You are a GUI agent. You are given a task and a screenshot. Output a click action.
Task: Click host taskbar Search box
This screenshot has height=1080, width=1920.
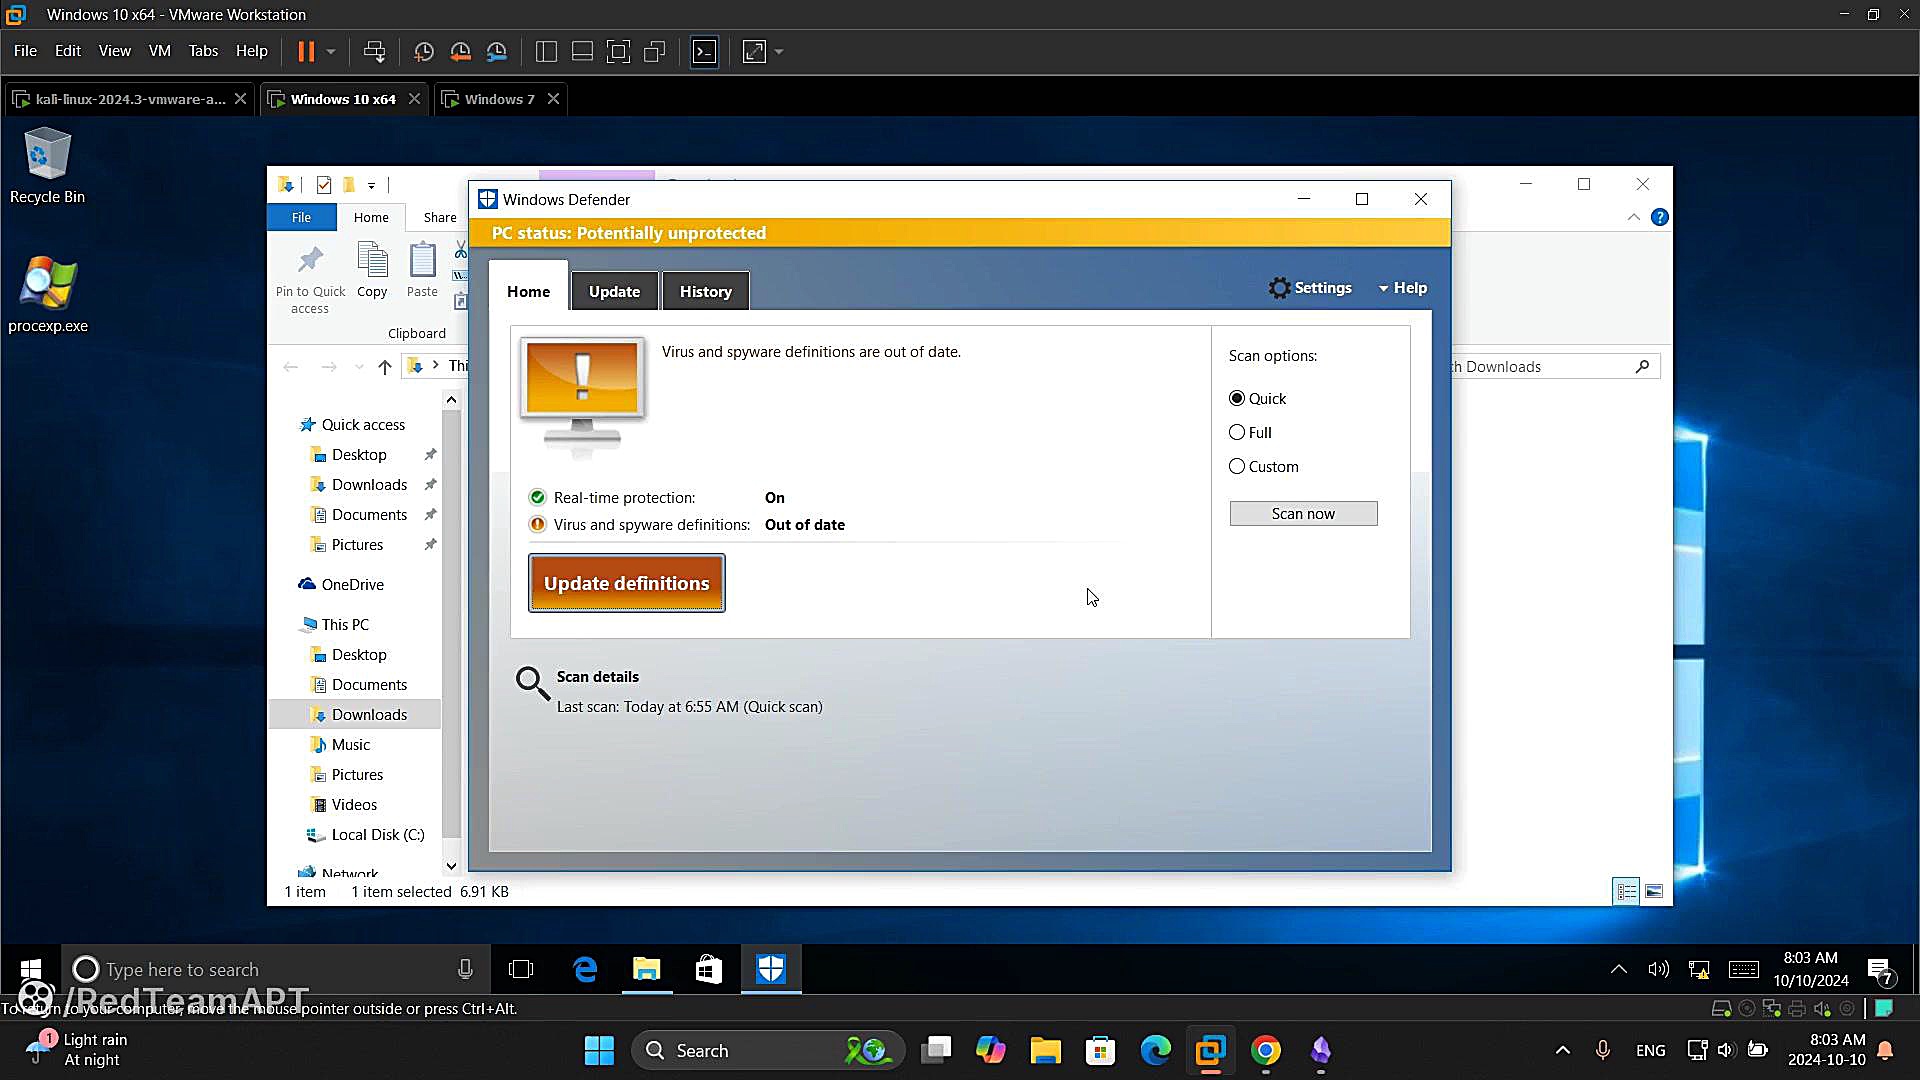pyautogui.click(x=768, y=1050)
